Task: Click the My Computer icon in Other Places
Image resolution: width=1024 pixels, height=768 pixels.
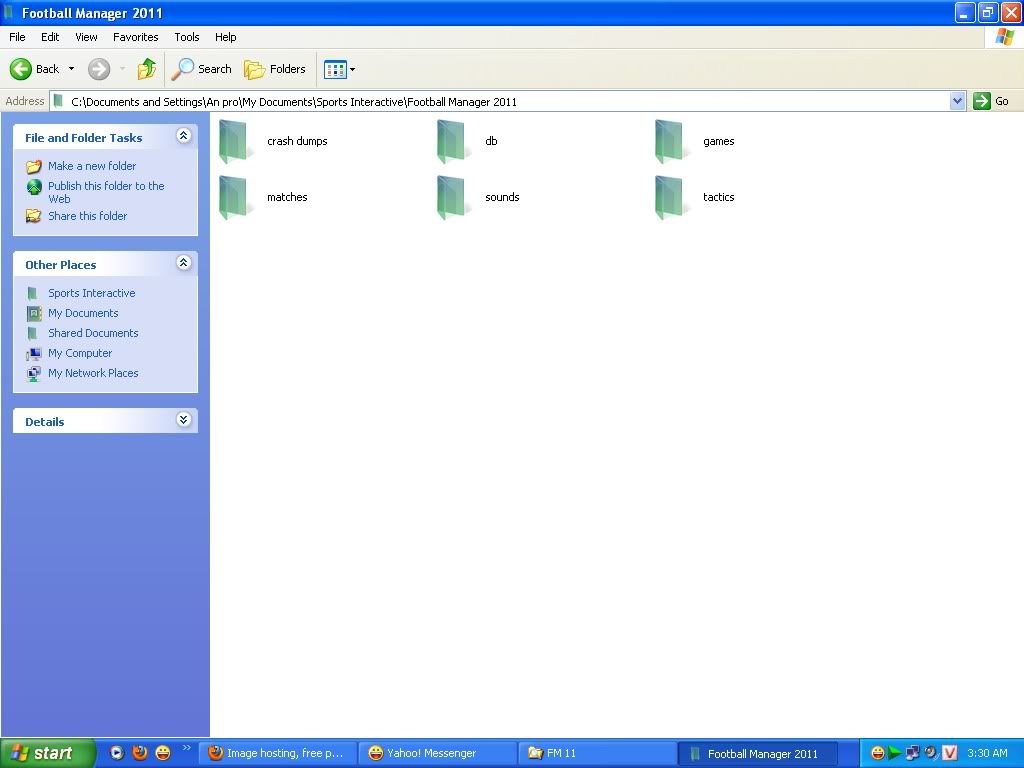Action: [33, 354]
